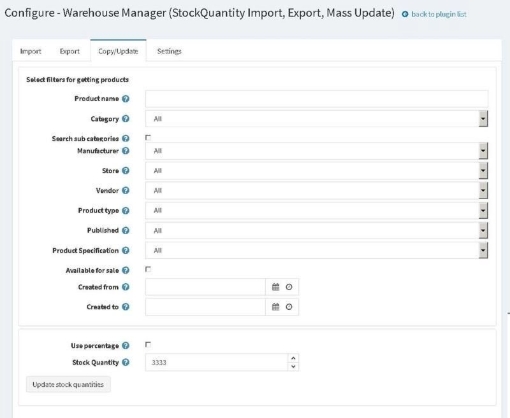Click help icon beside Product Specification

[x=125, y=250]
